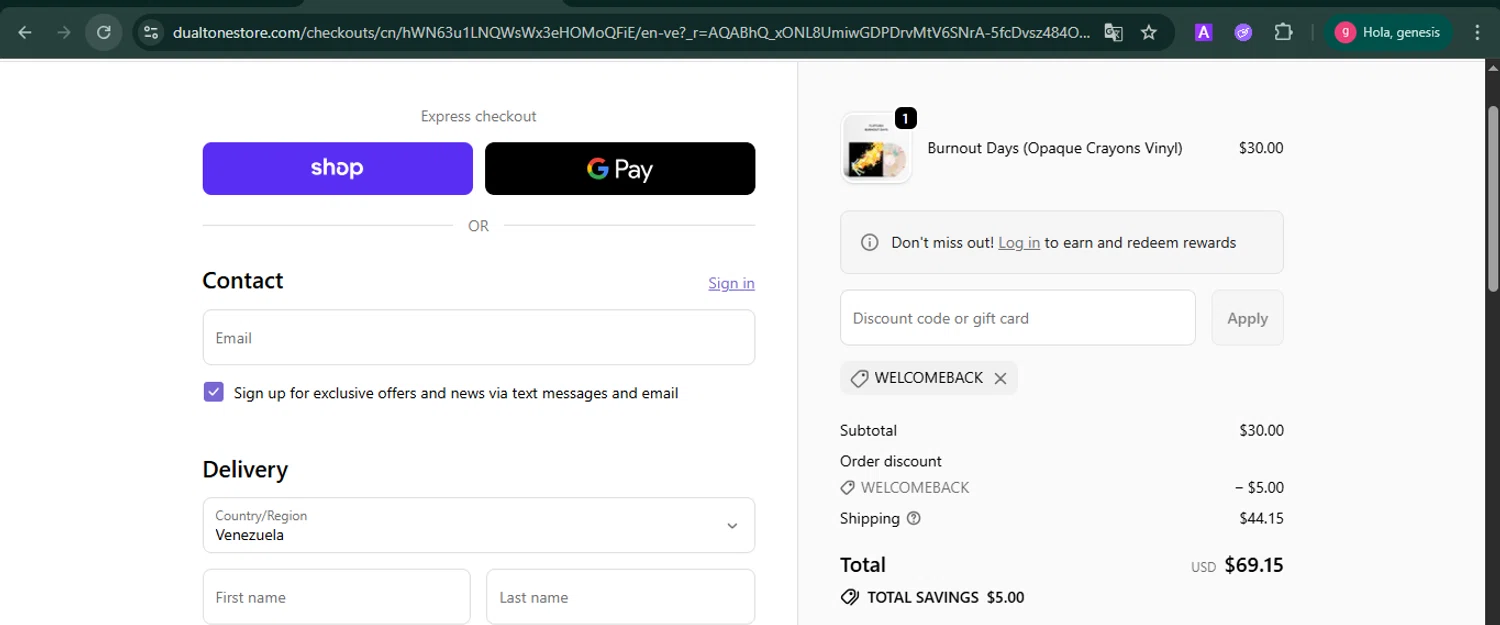Pay with Shop Pay express button
This screenshot has width=1500, height=625.
click(337, 168)
